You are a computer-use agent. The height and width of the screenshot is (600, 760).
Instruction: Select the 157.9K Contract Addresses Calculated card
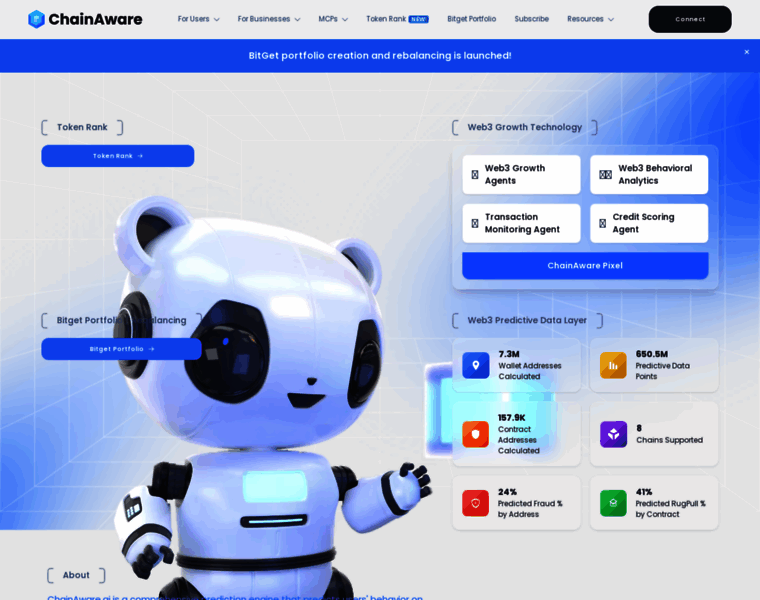tap(516, 434)
